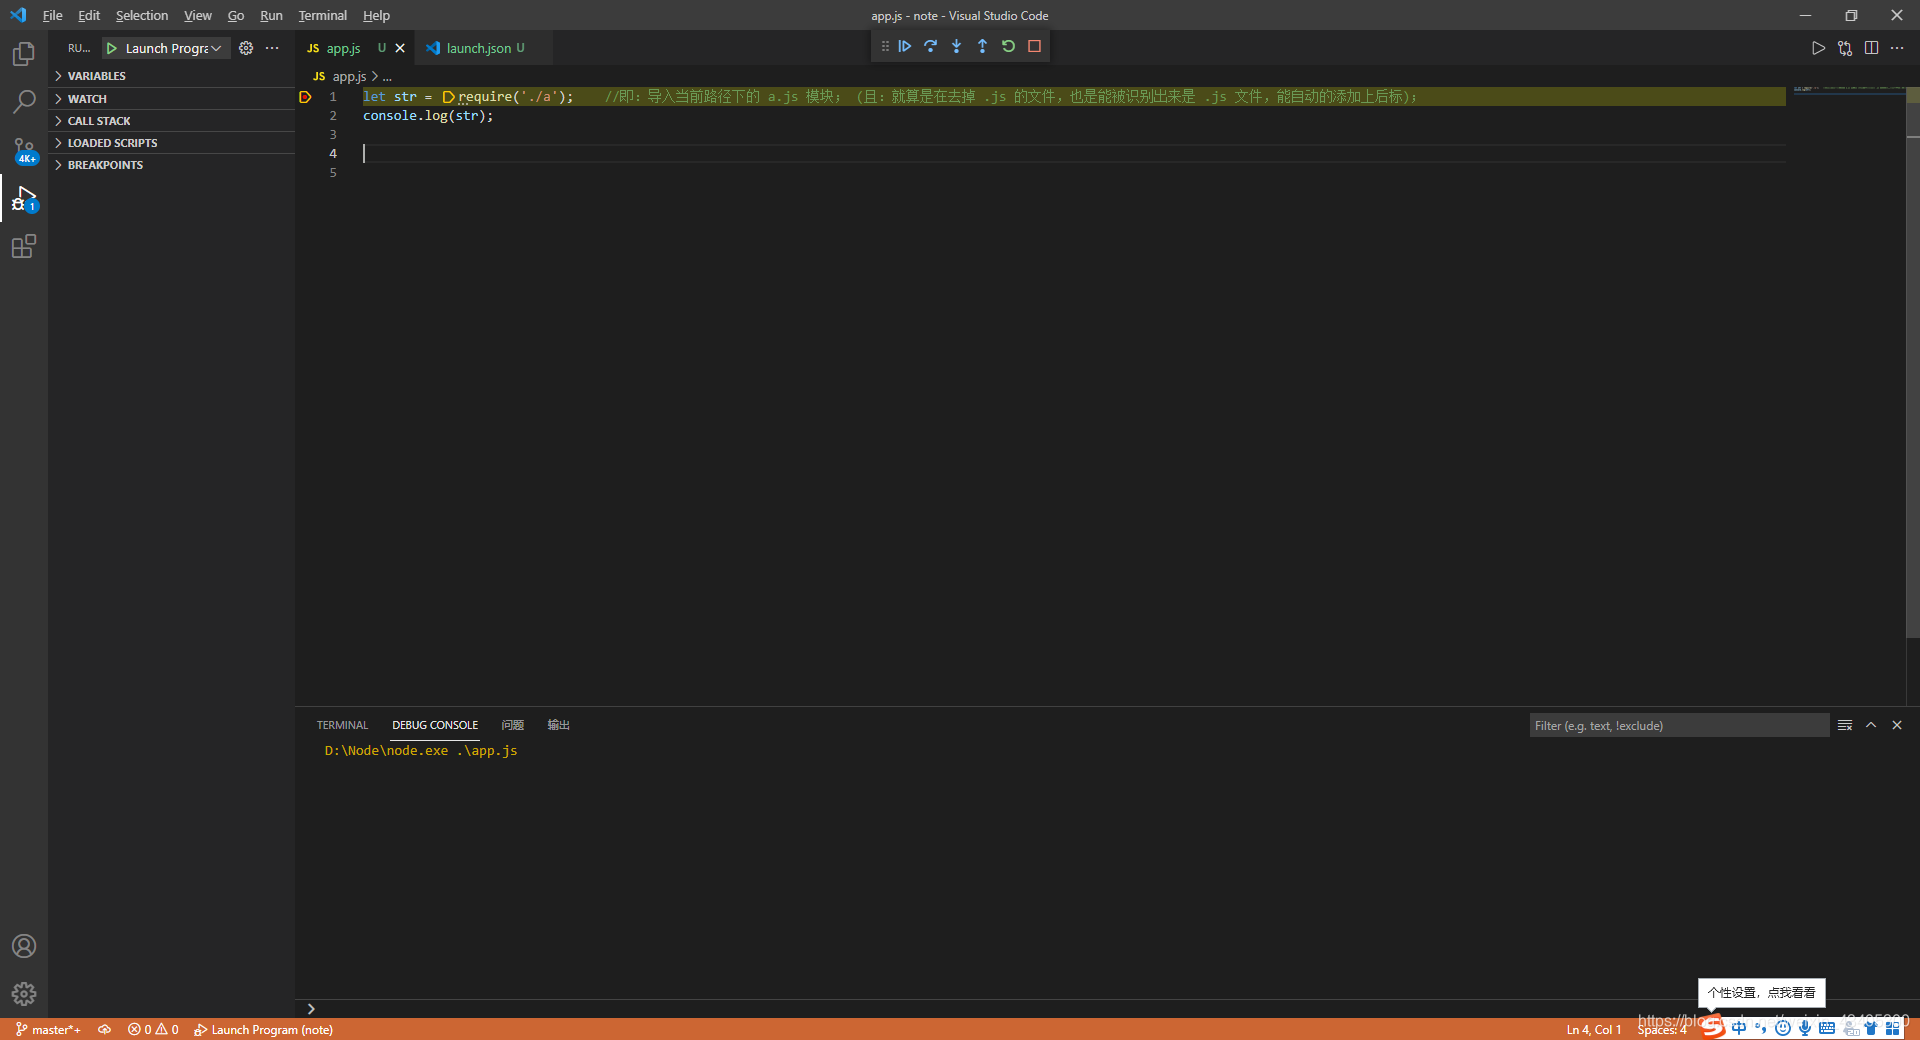Viewport: 1920px width, 1040px height.
Task: Click the debug console input prompt chevron
Action: [311, 1009]
